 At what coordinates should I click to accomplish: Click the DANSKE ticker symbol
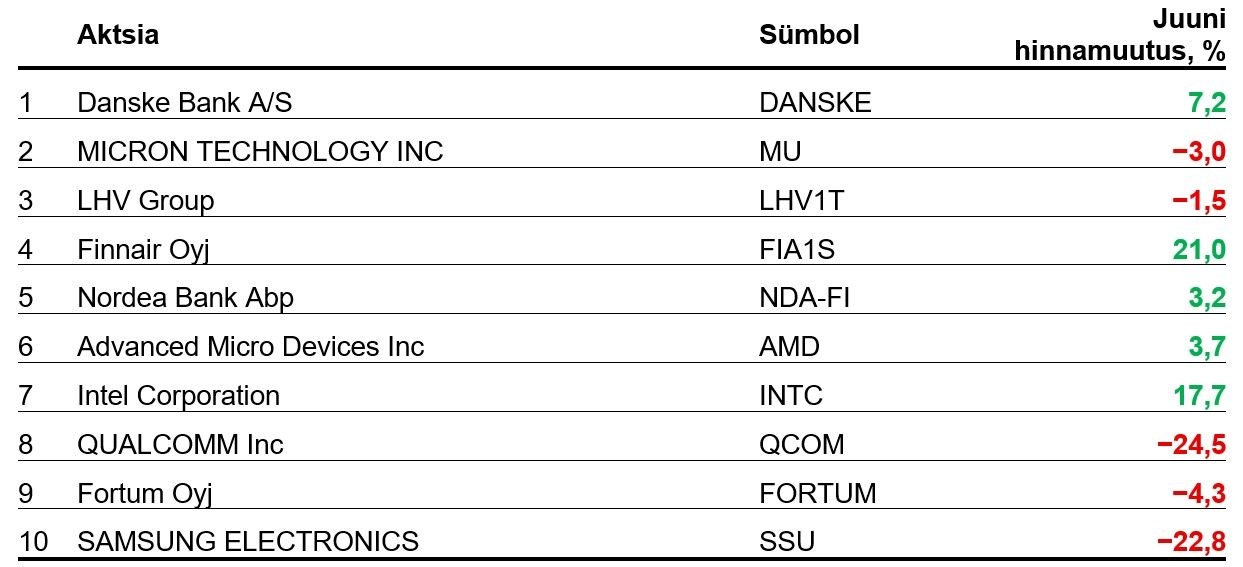click(816, 102)
